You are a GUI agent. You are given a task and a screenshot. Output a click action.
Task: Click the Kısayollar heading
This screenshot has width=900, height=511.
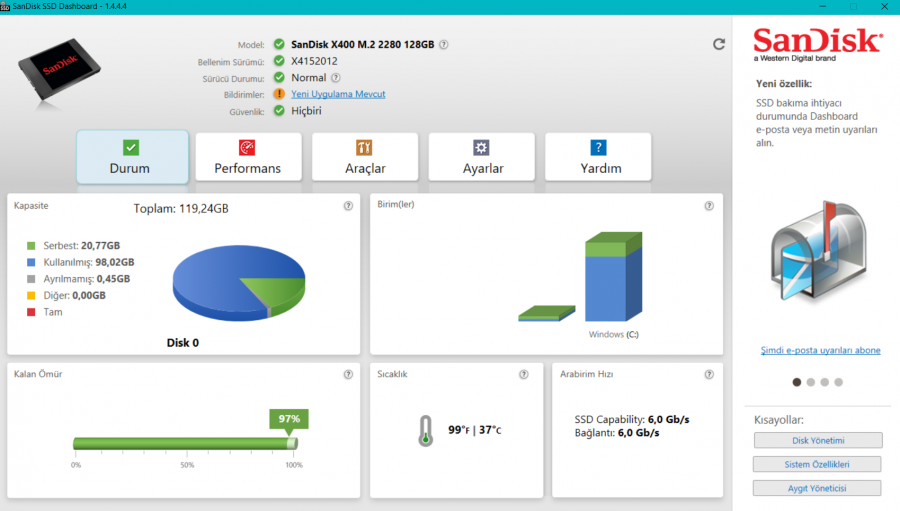pyautogui.click(x=779, y=420)
